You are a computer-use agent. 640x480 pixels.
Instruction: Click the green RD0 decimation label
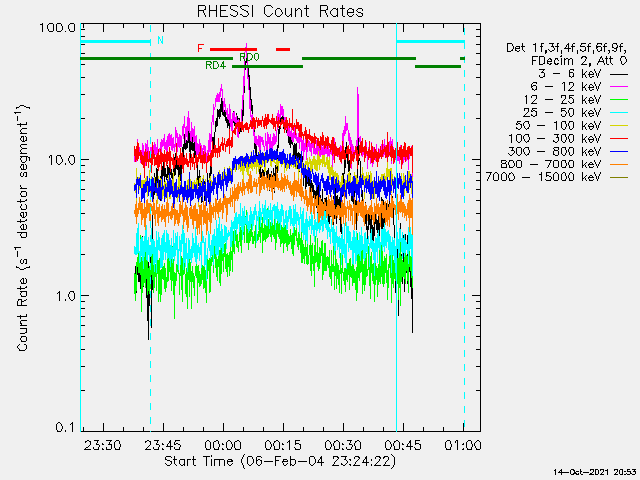pyautogui.click(x=249, y=57)
